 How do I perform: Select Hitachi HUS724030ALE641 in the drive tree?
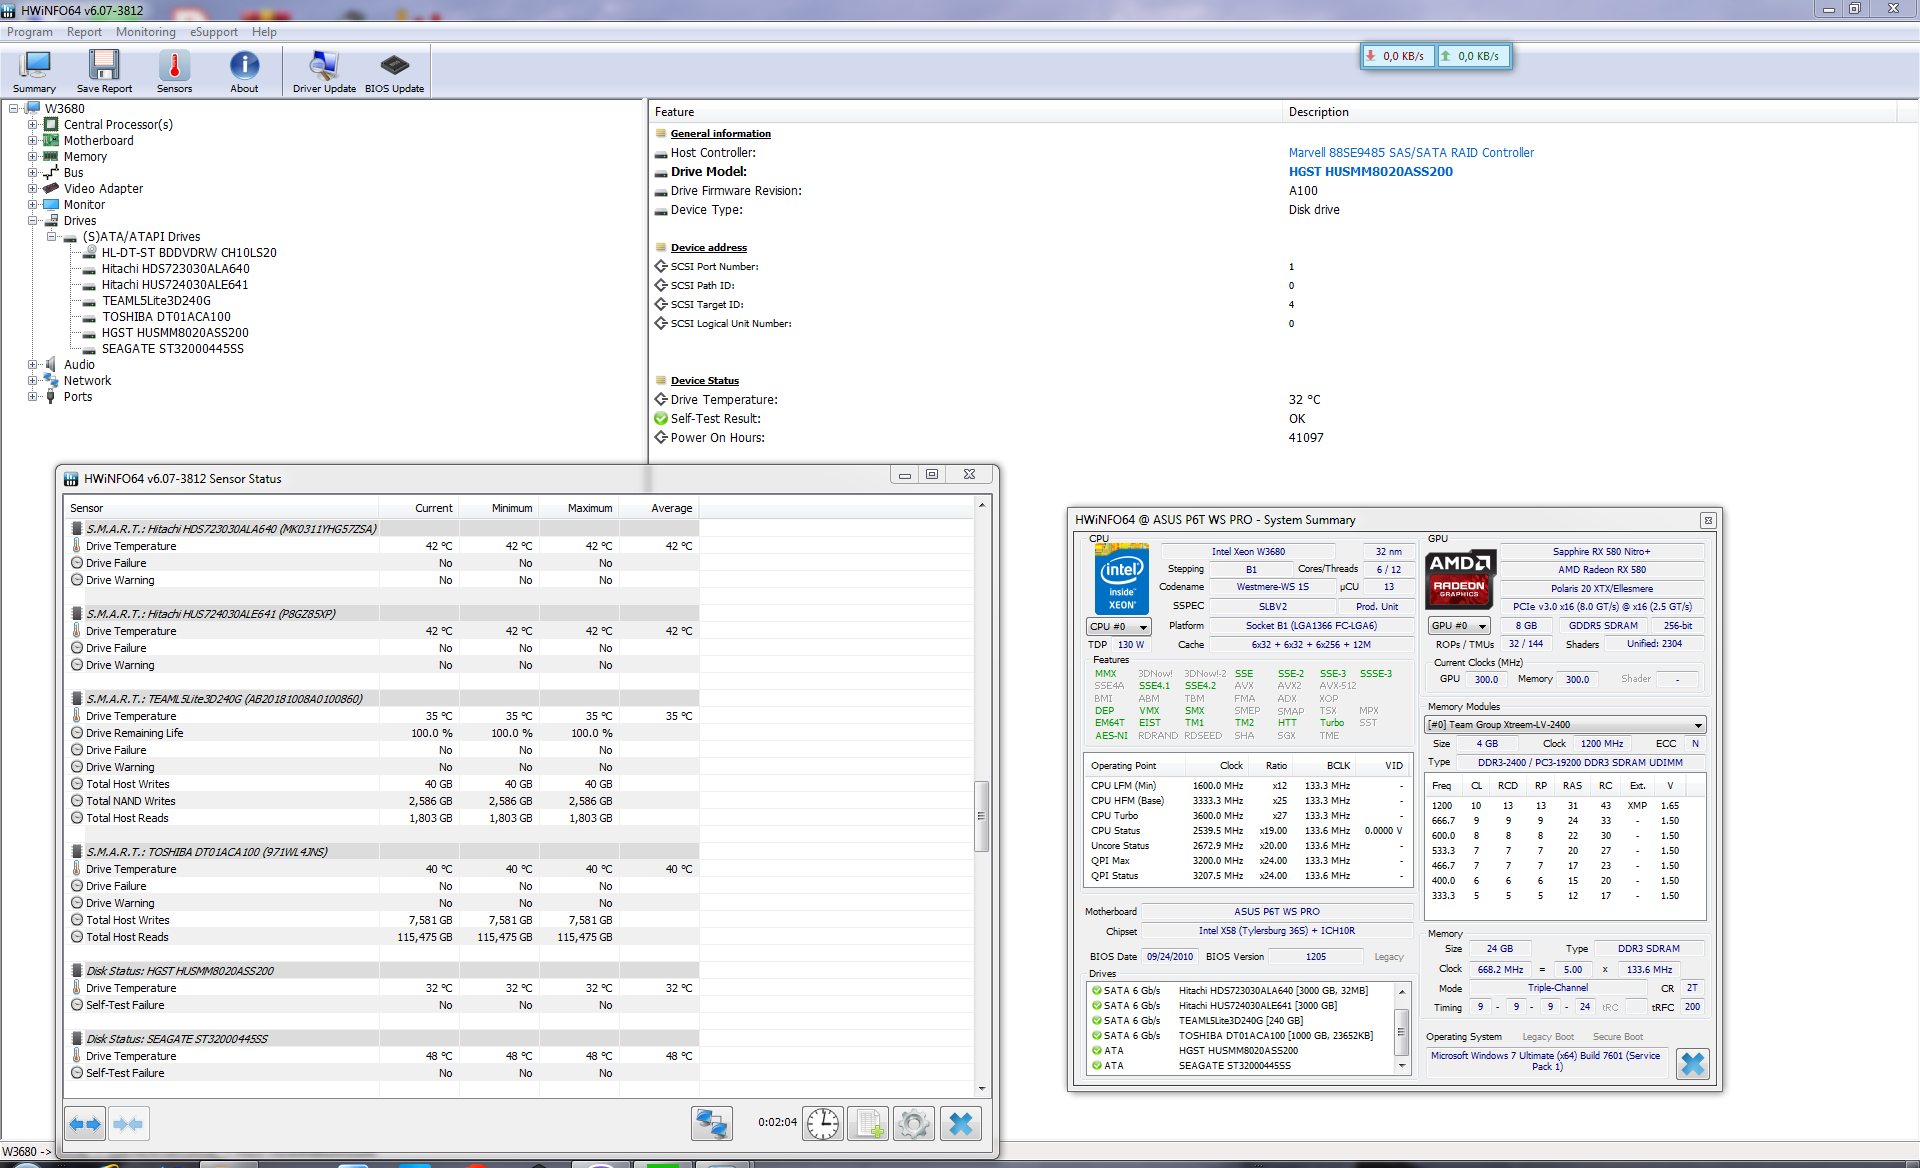click(174, 285)
